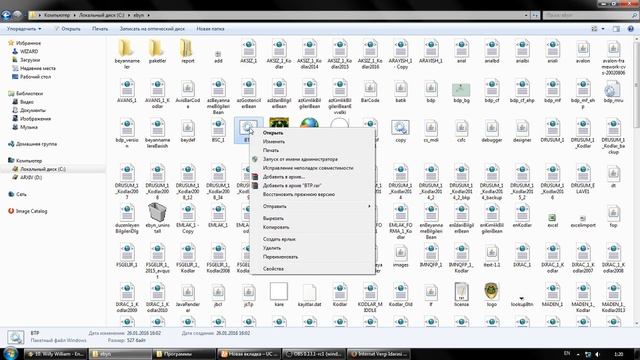The width and height of the screenshot is (640, 360).
Task: Select the kare blank image file
Action: pyautogui.click(x=279, y=291)
